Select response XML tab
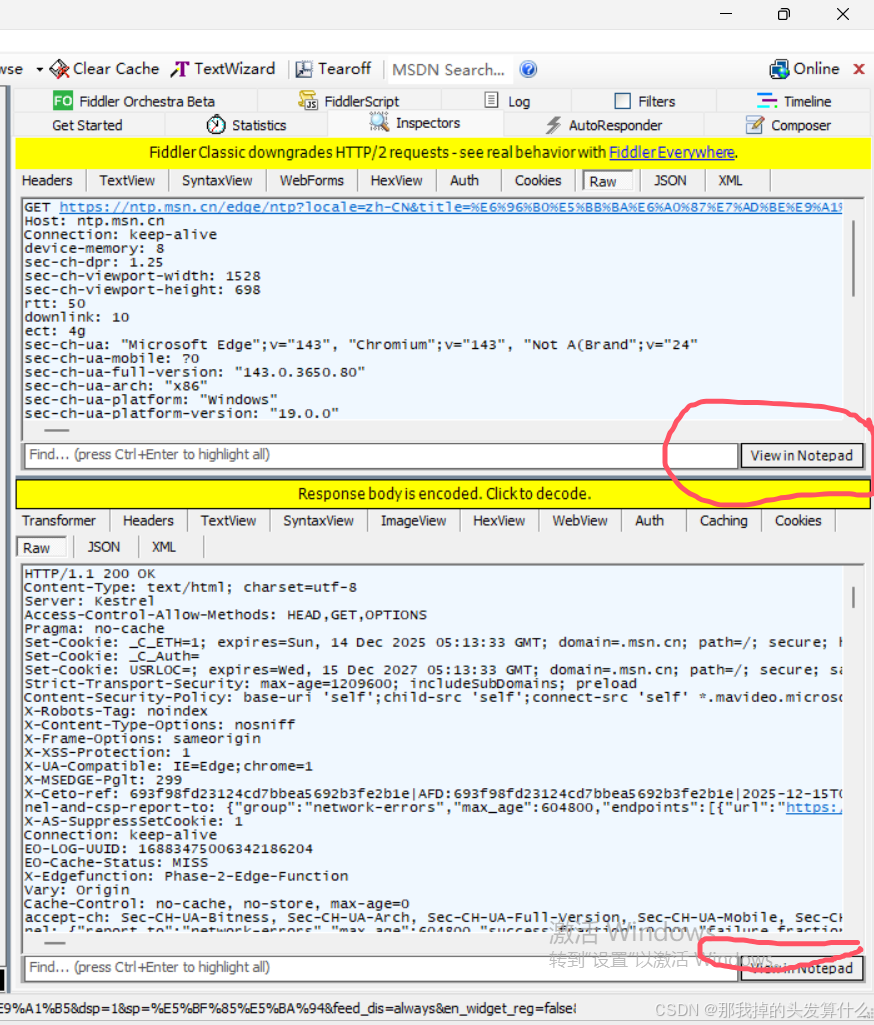Screen dimensions: 874x1025 pos(163,547)
